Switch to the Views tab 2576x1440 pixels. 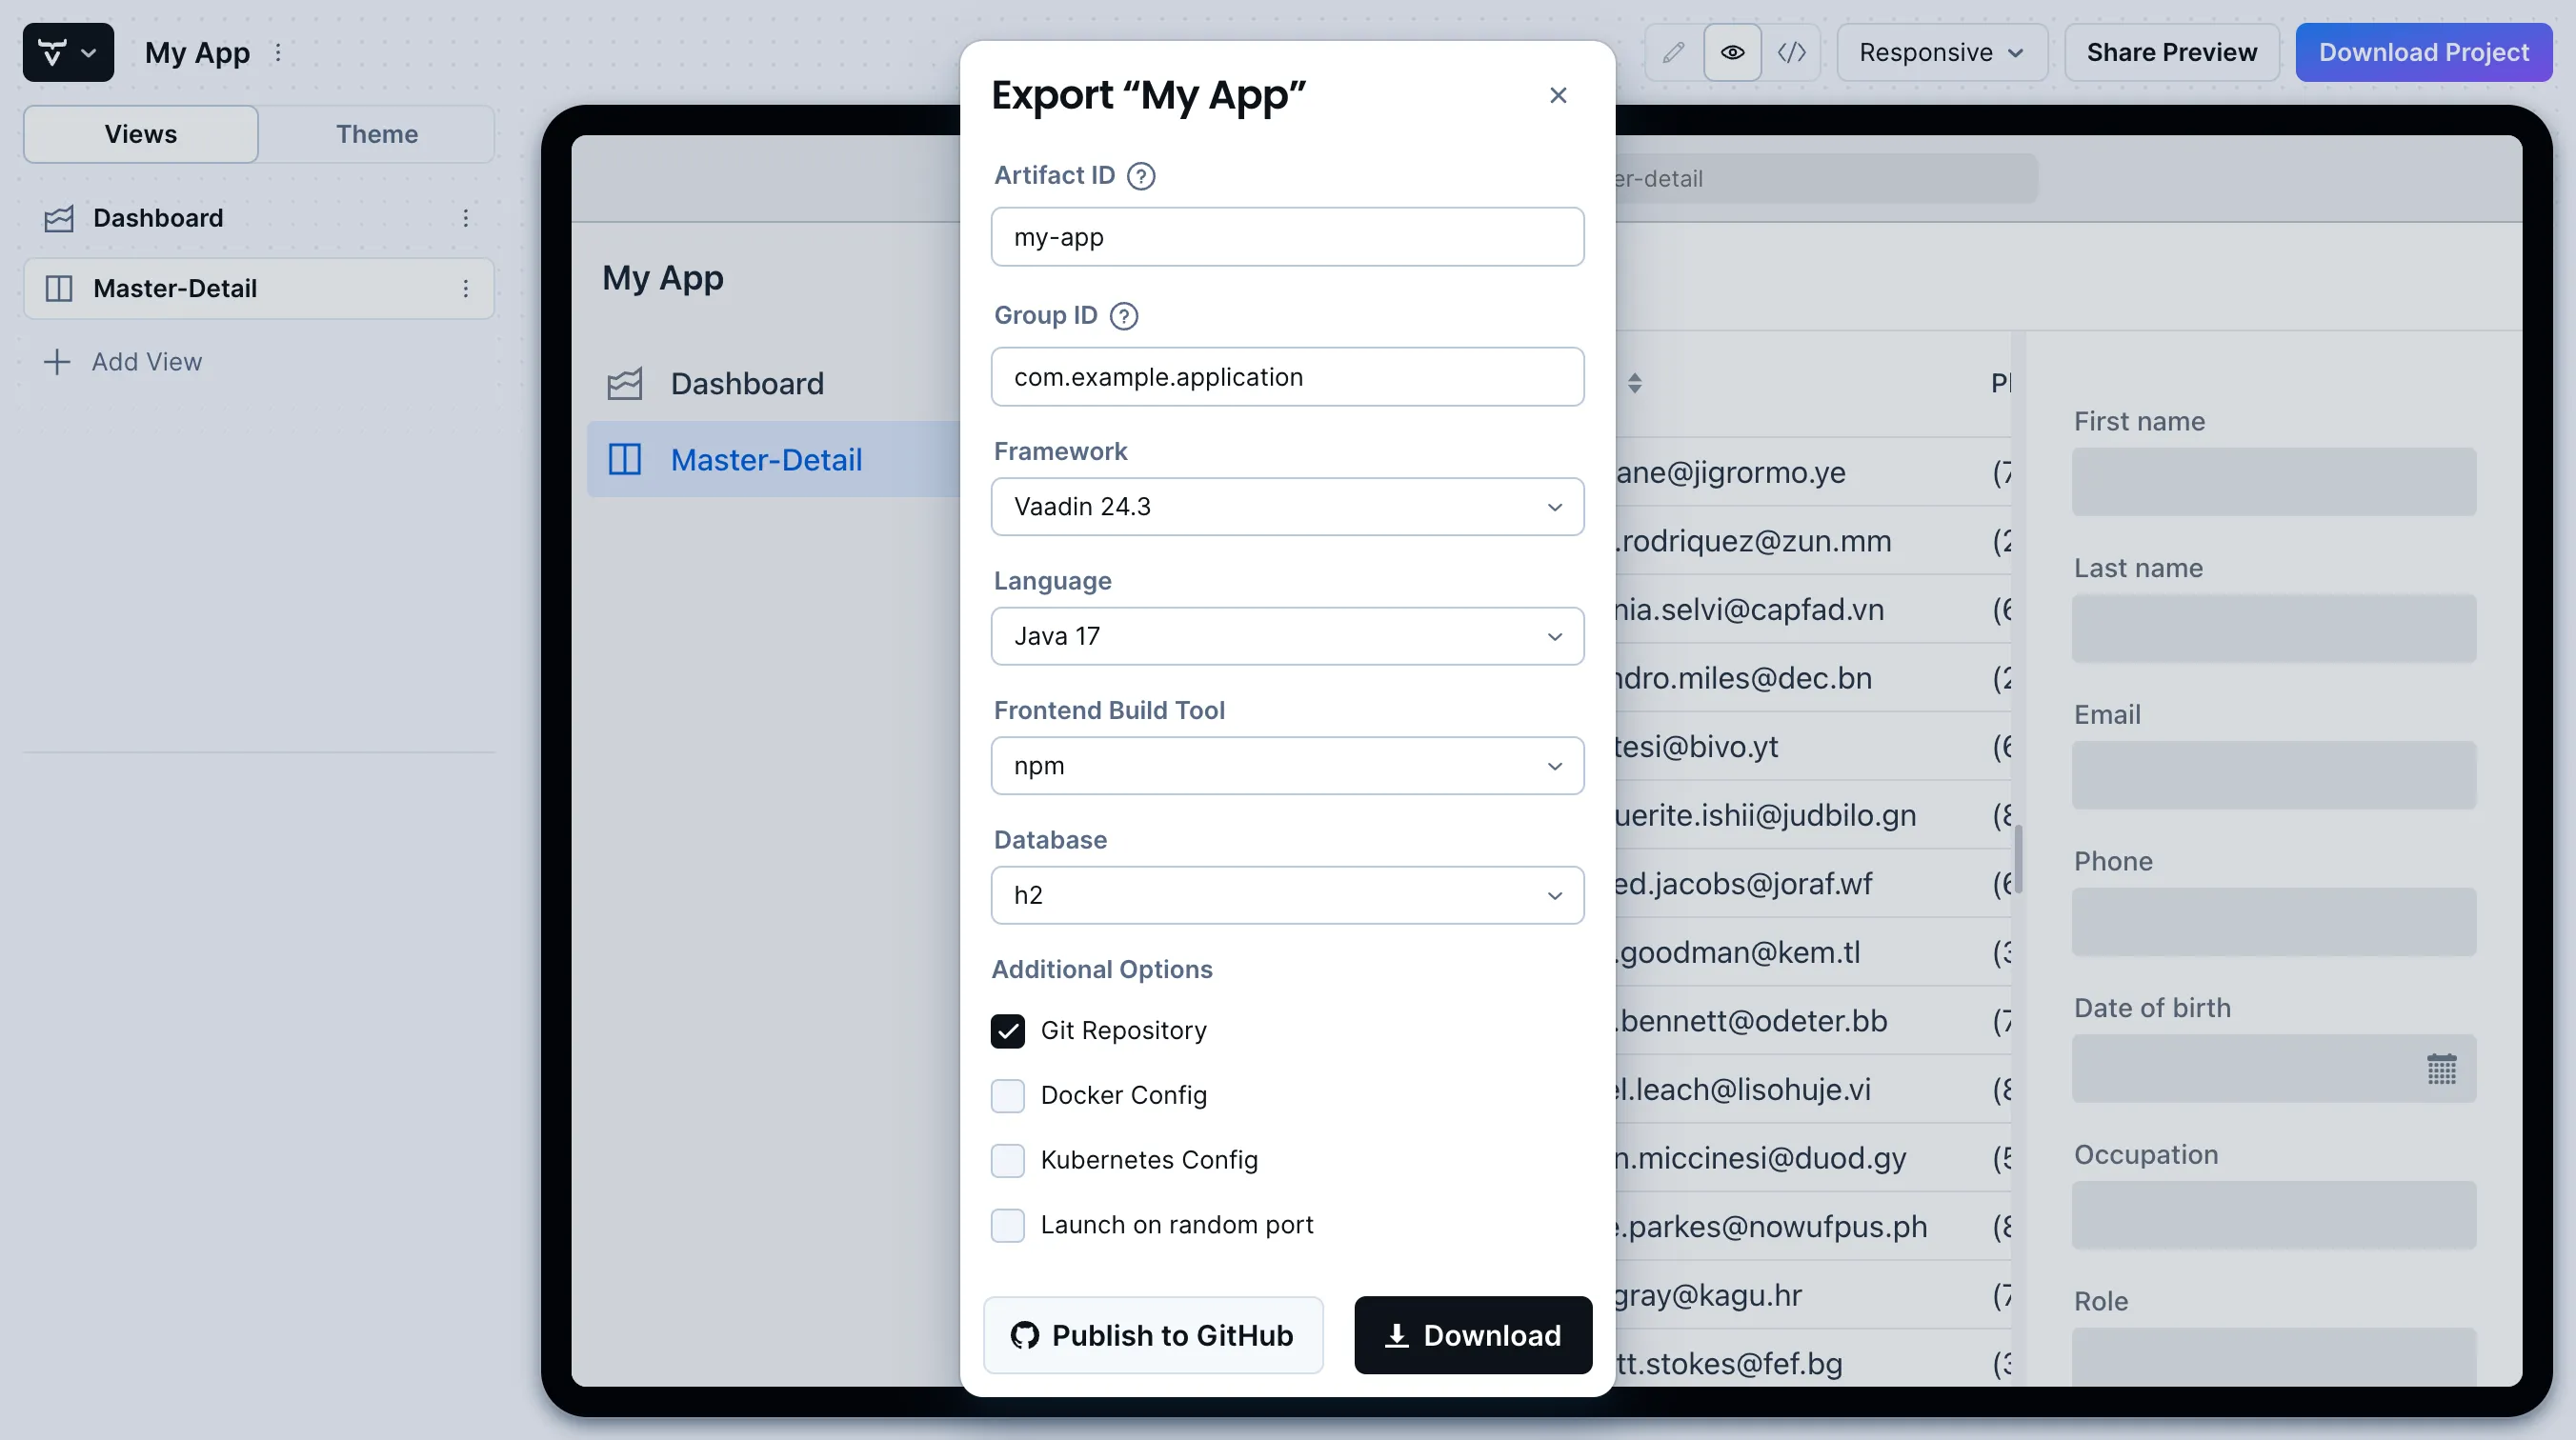pos(141,134)
